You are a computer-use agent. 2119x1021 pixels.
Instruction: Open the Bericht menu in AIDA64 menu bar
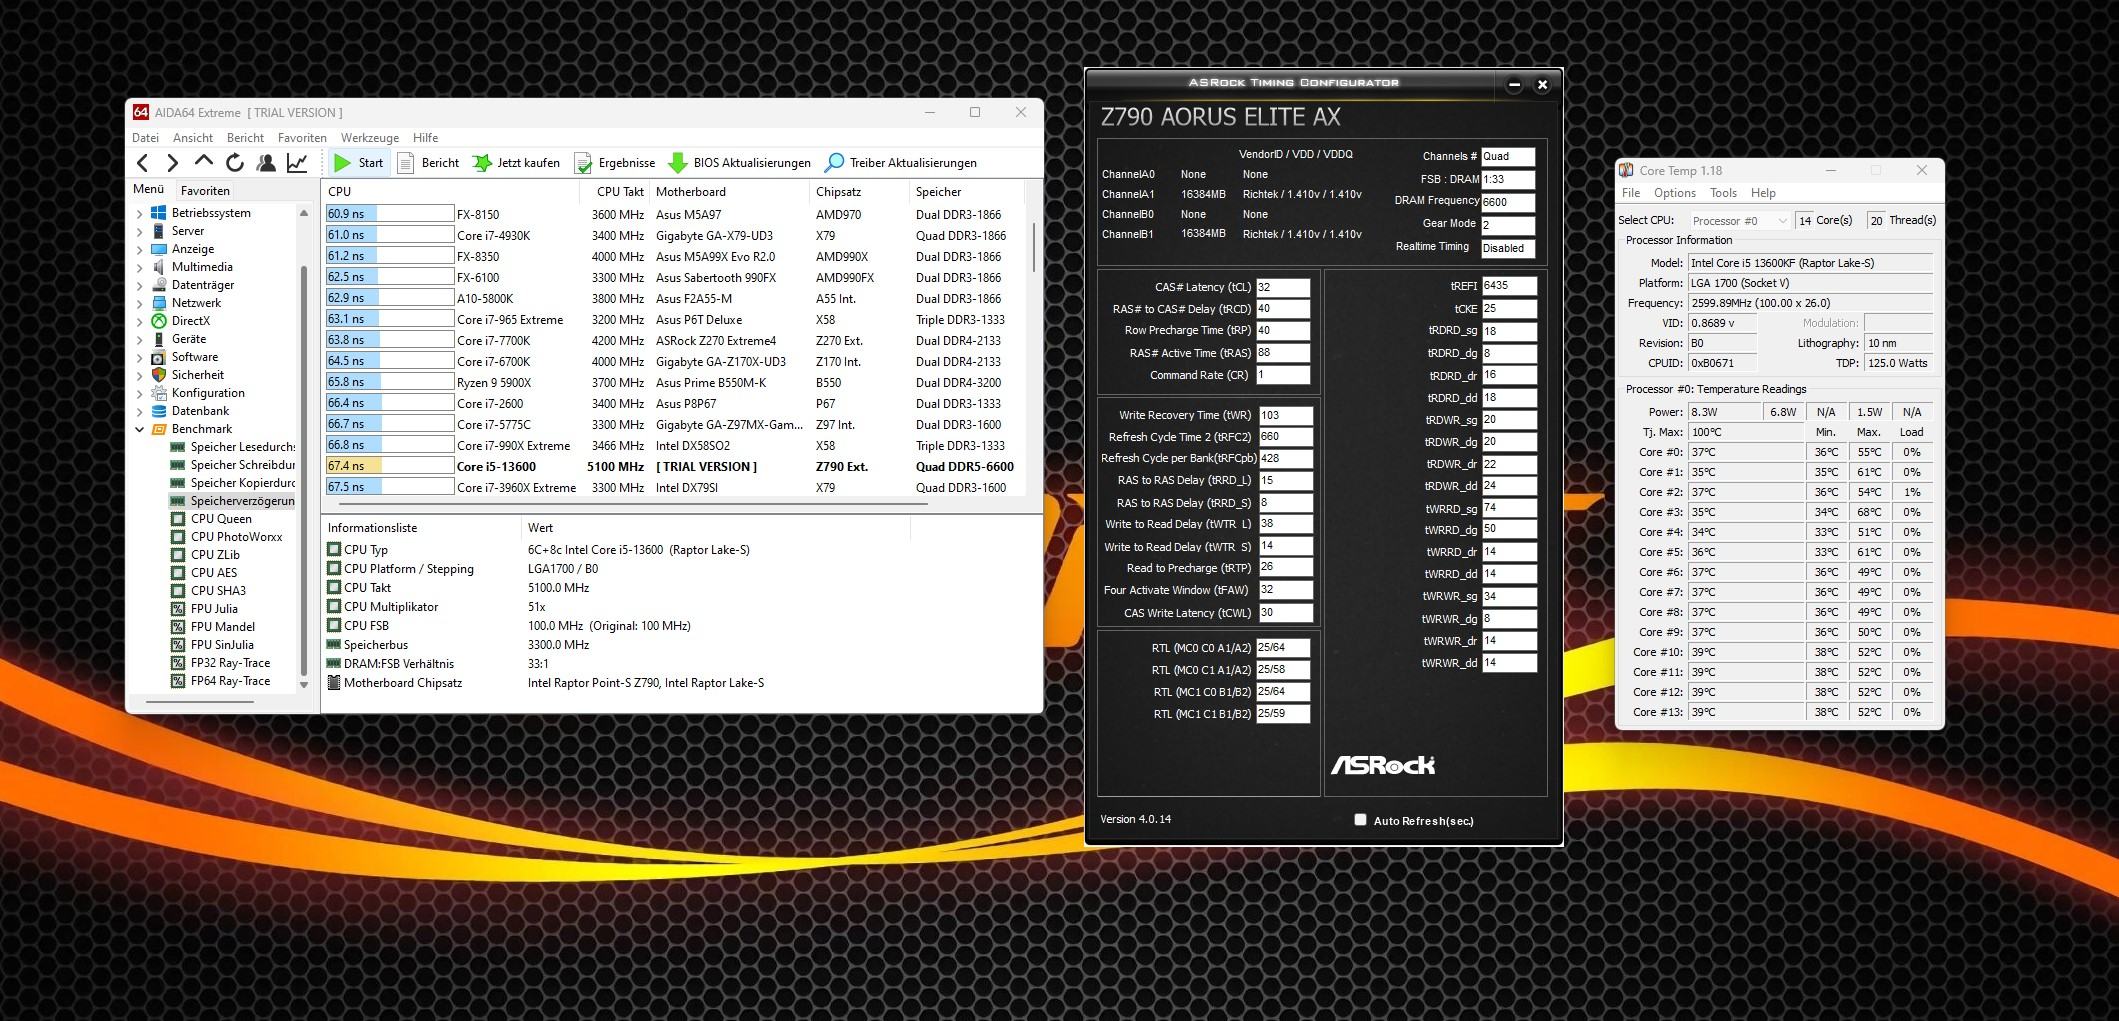pos(245,138)
